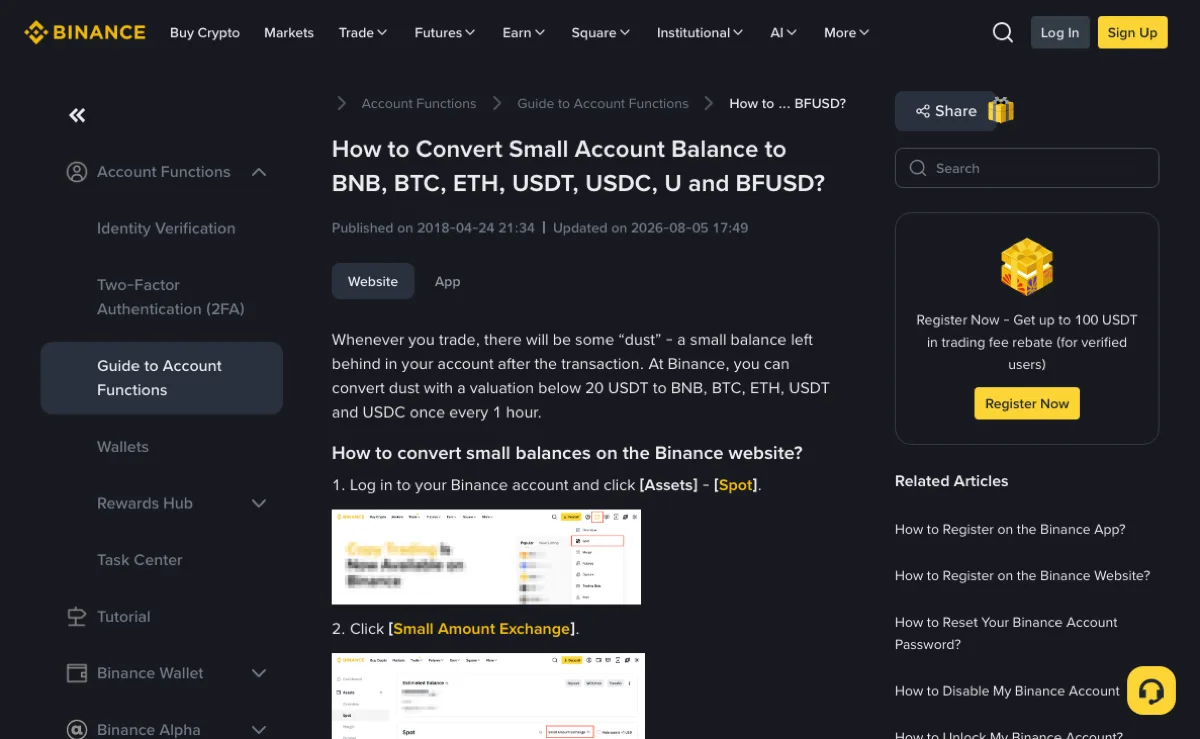1200x739 pixels.
Task: Click the Tutorial signpost icon
Action: click(77, 617)
